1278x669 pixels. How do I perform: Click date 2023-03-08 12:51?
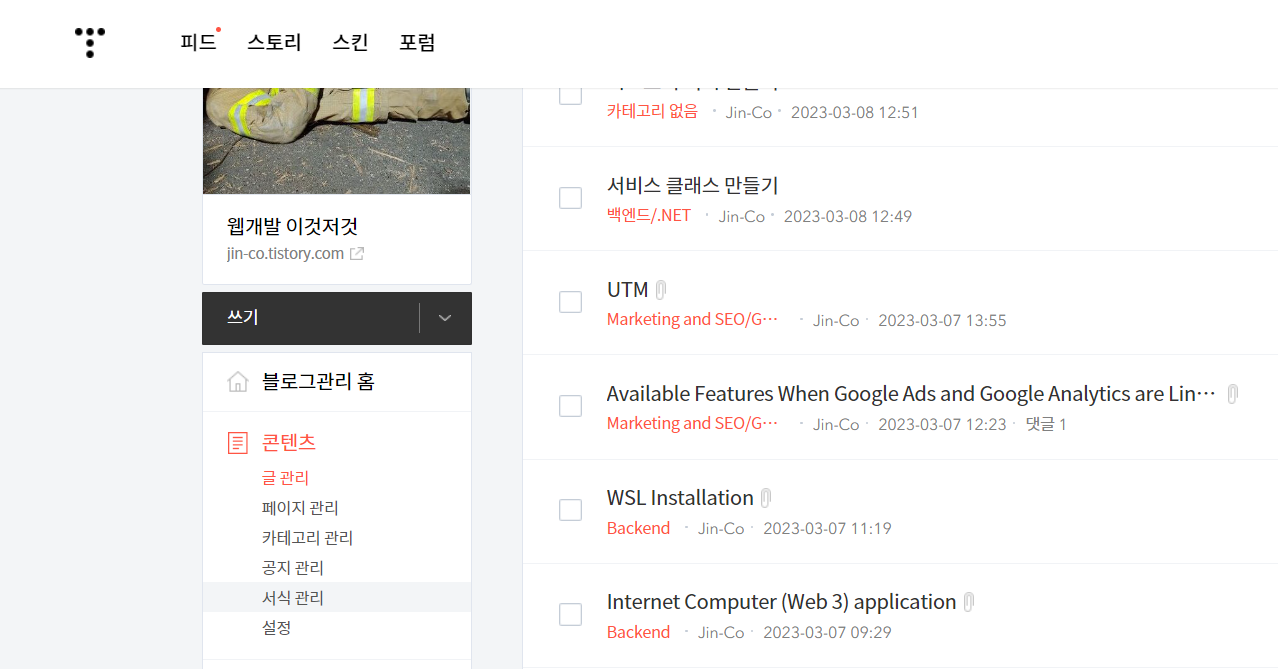tap(854, 112)
